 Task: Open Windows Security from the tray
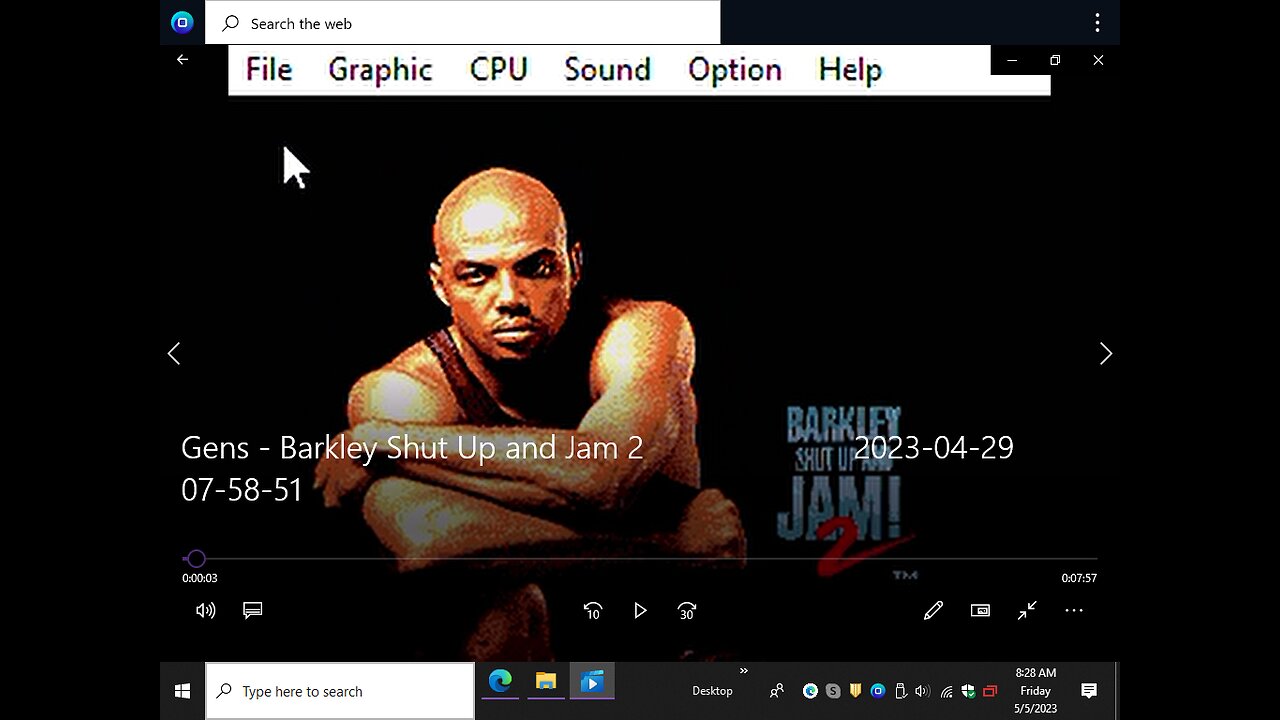tap(968, 691)
